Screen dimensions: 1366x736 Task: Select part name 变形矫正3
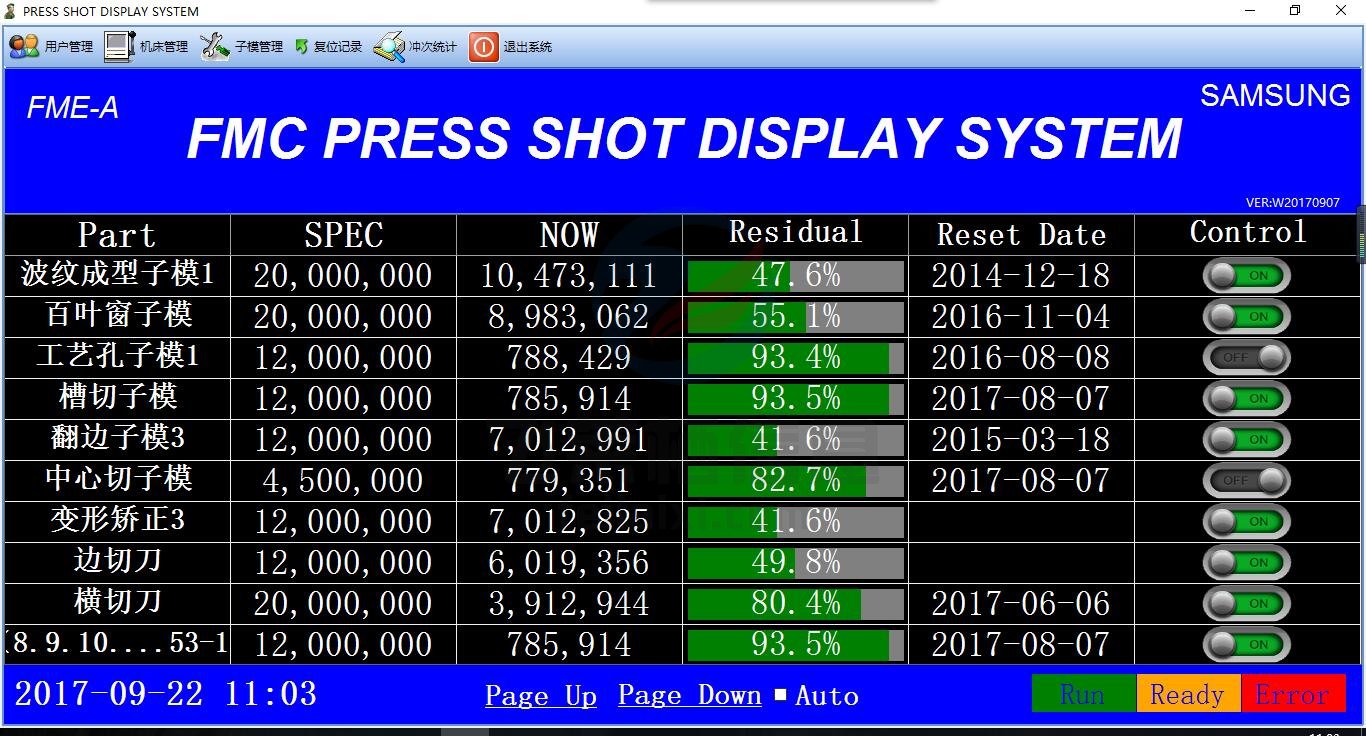click(118, 520)
